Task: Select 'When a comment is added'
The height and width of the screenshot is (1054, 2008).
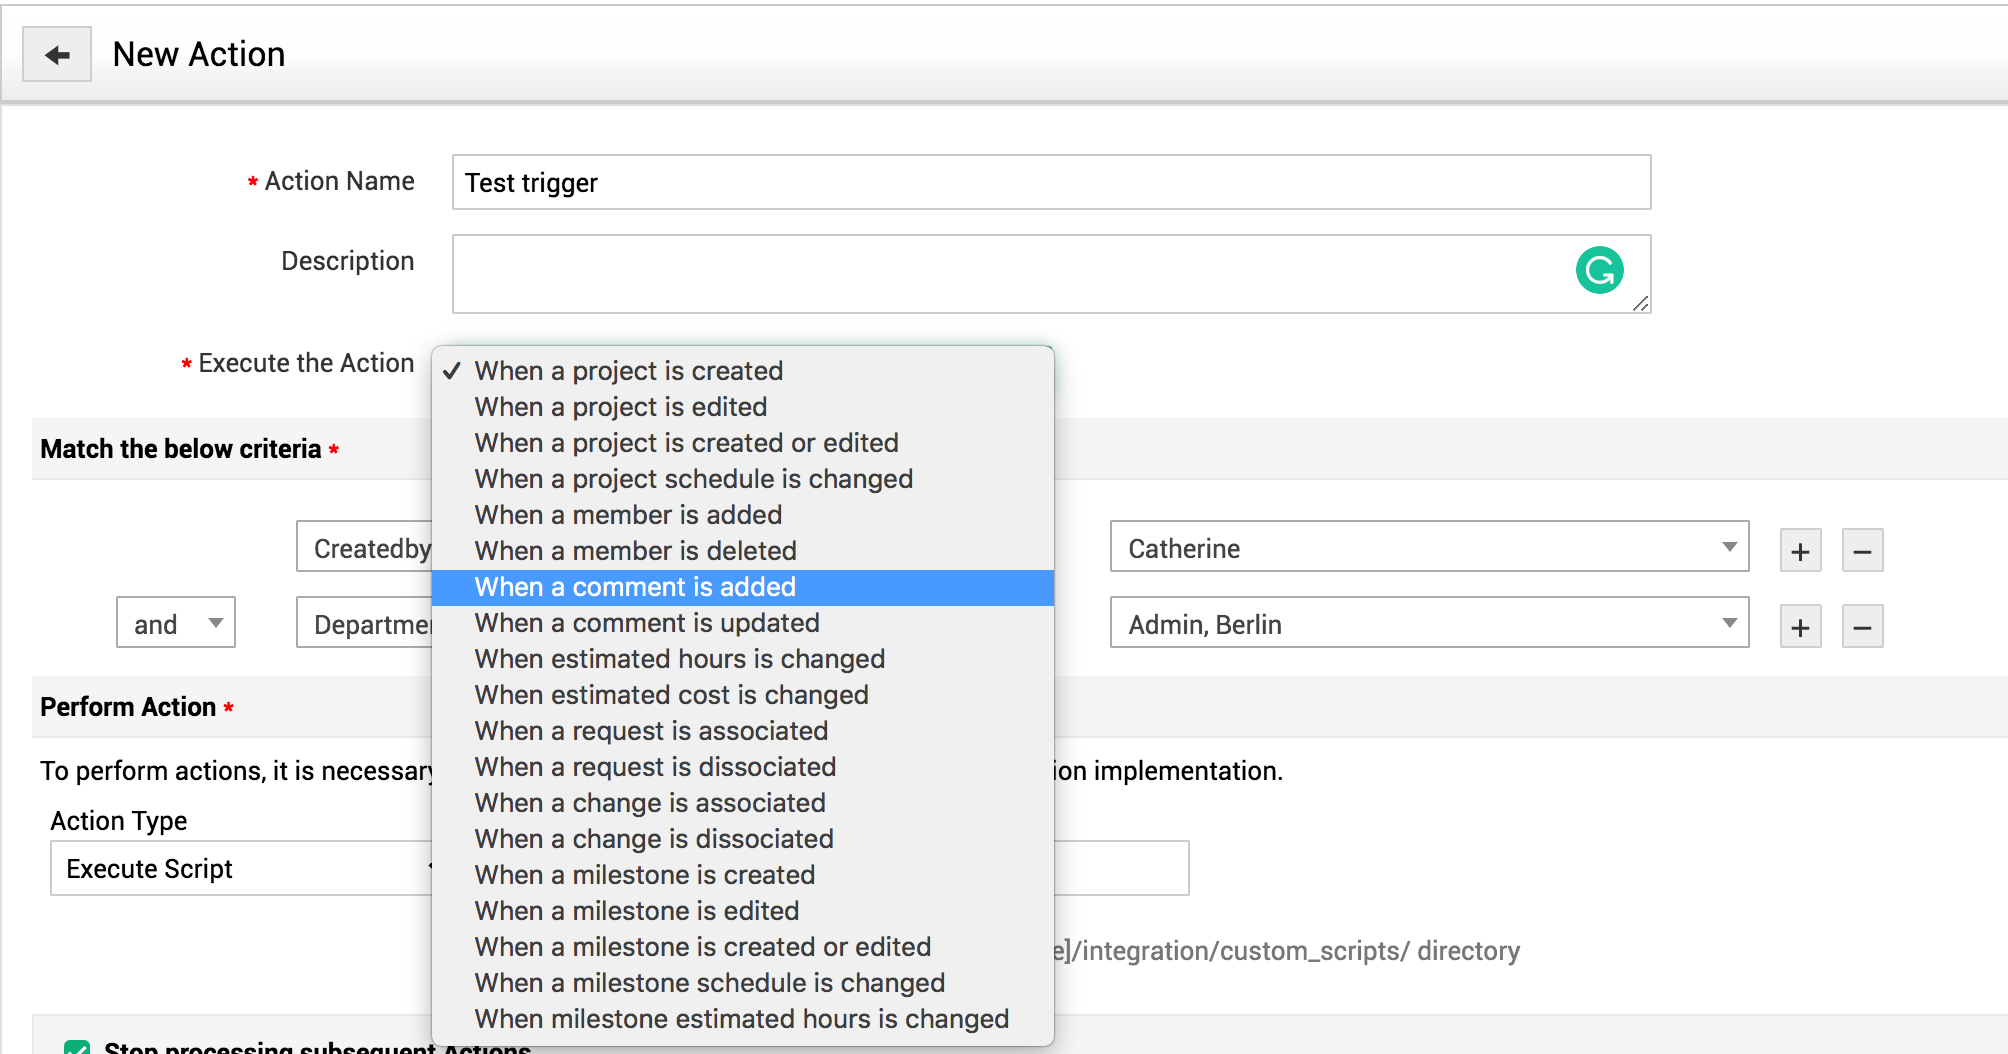Action: (x=635, y=587)
